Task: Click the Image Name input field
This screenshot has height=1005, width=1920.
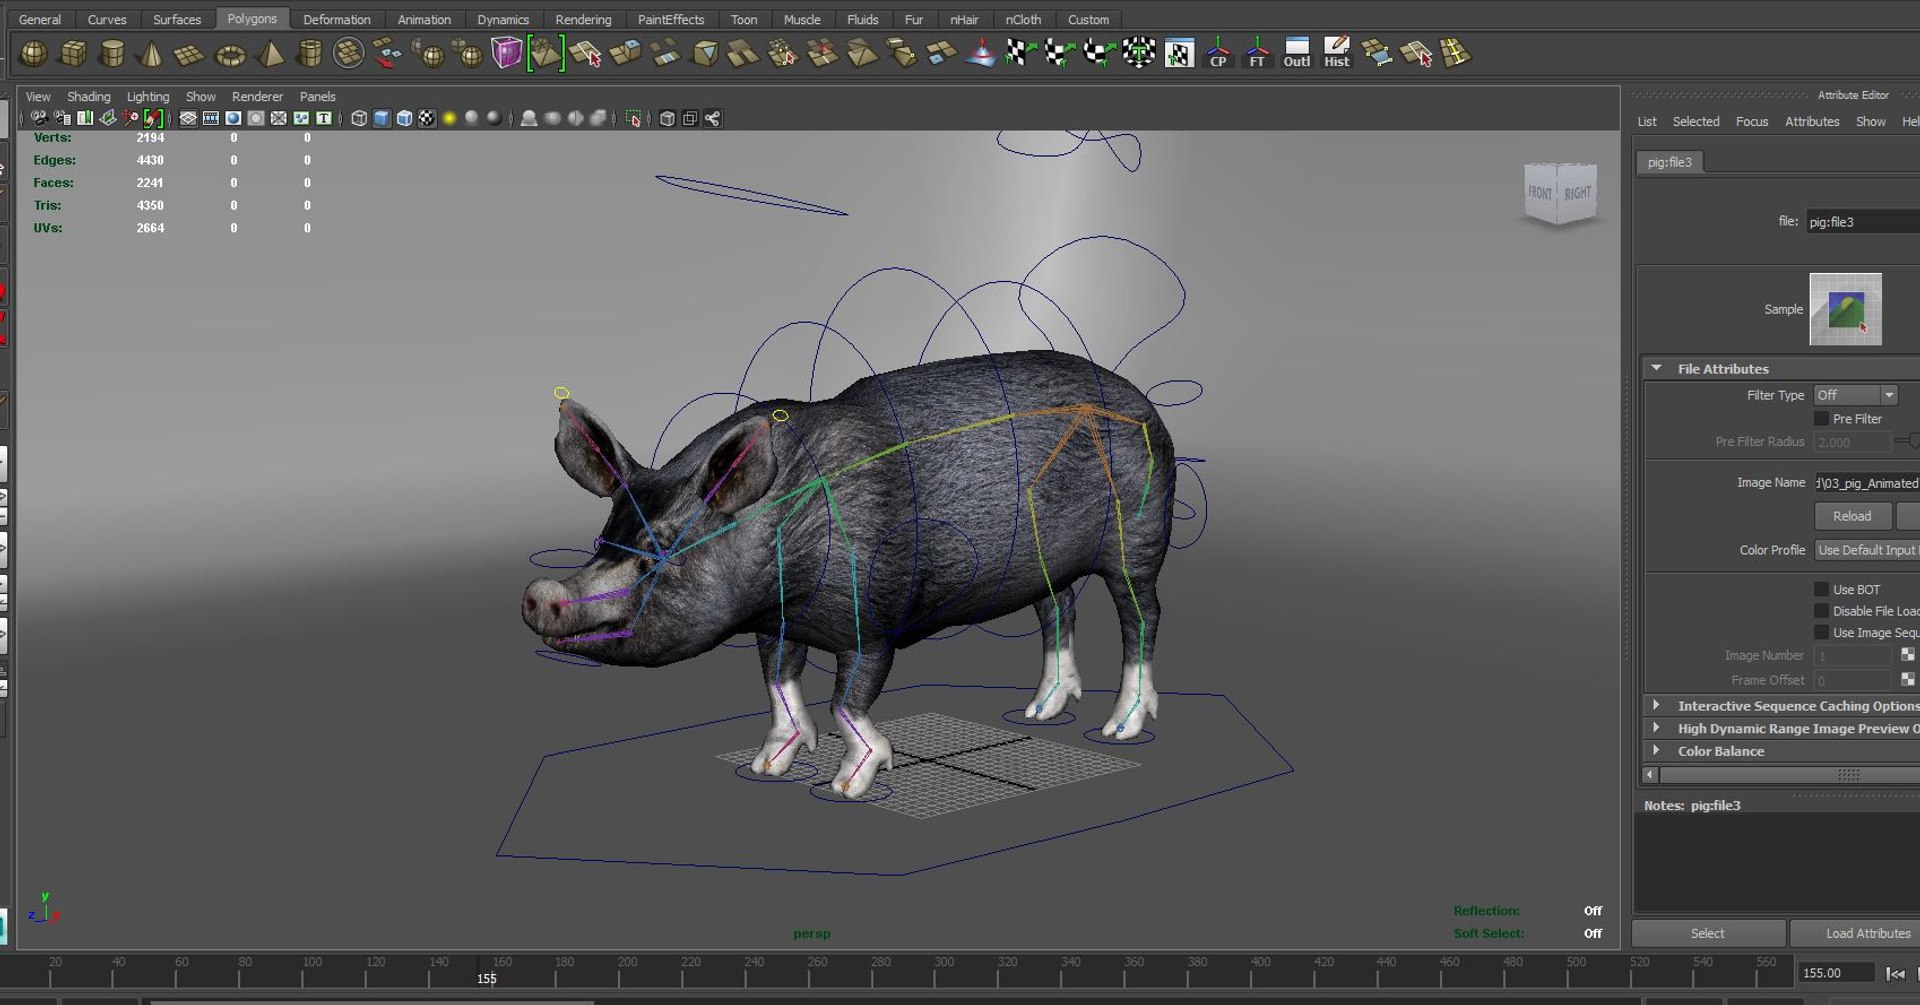Action: pos(1867,483)
